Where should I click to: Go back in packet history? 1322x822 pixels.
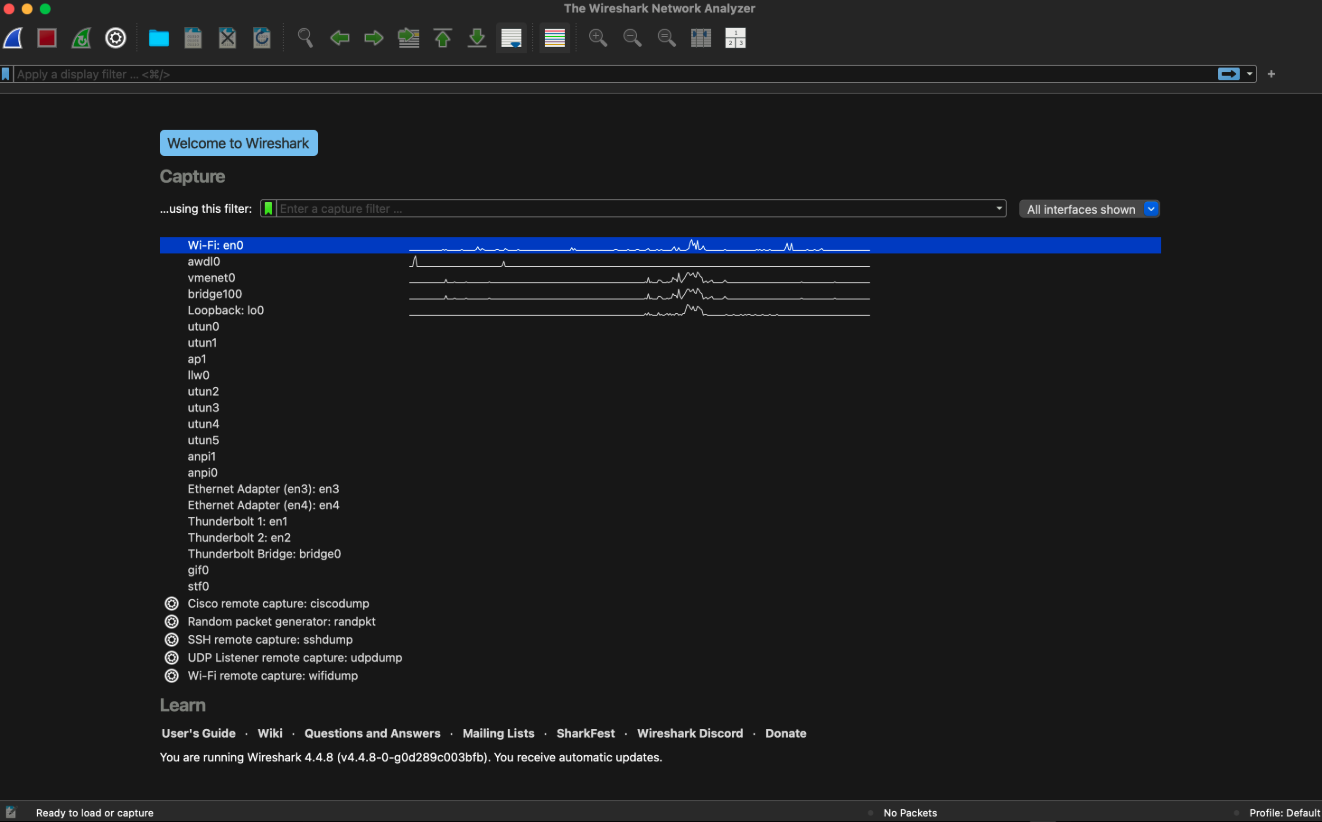[340, 38]
